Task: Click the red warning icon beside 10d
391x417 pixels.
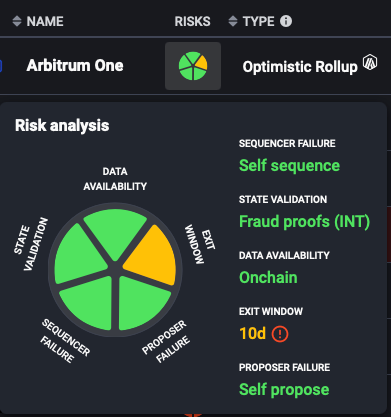Action: tap(280, 334)
